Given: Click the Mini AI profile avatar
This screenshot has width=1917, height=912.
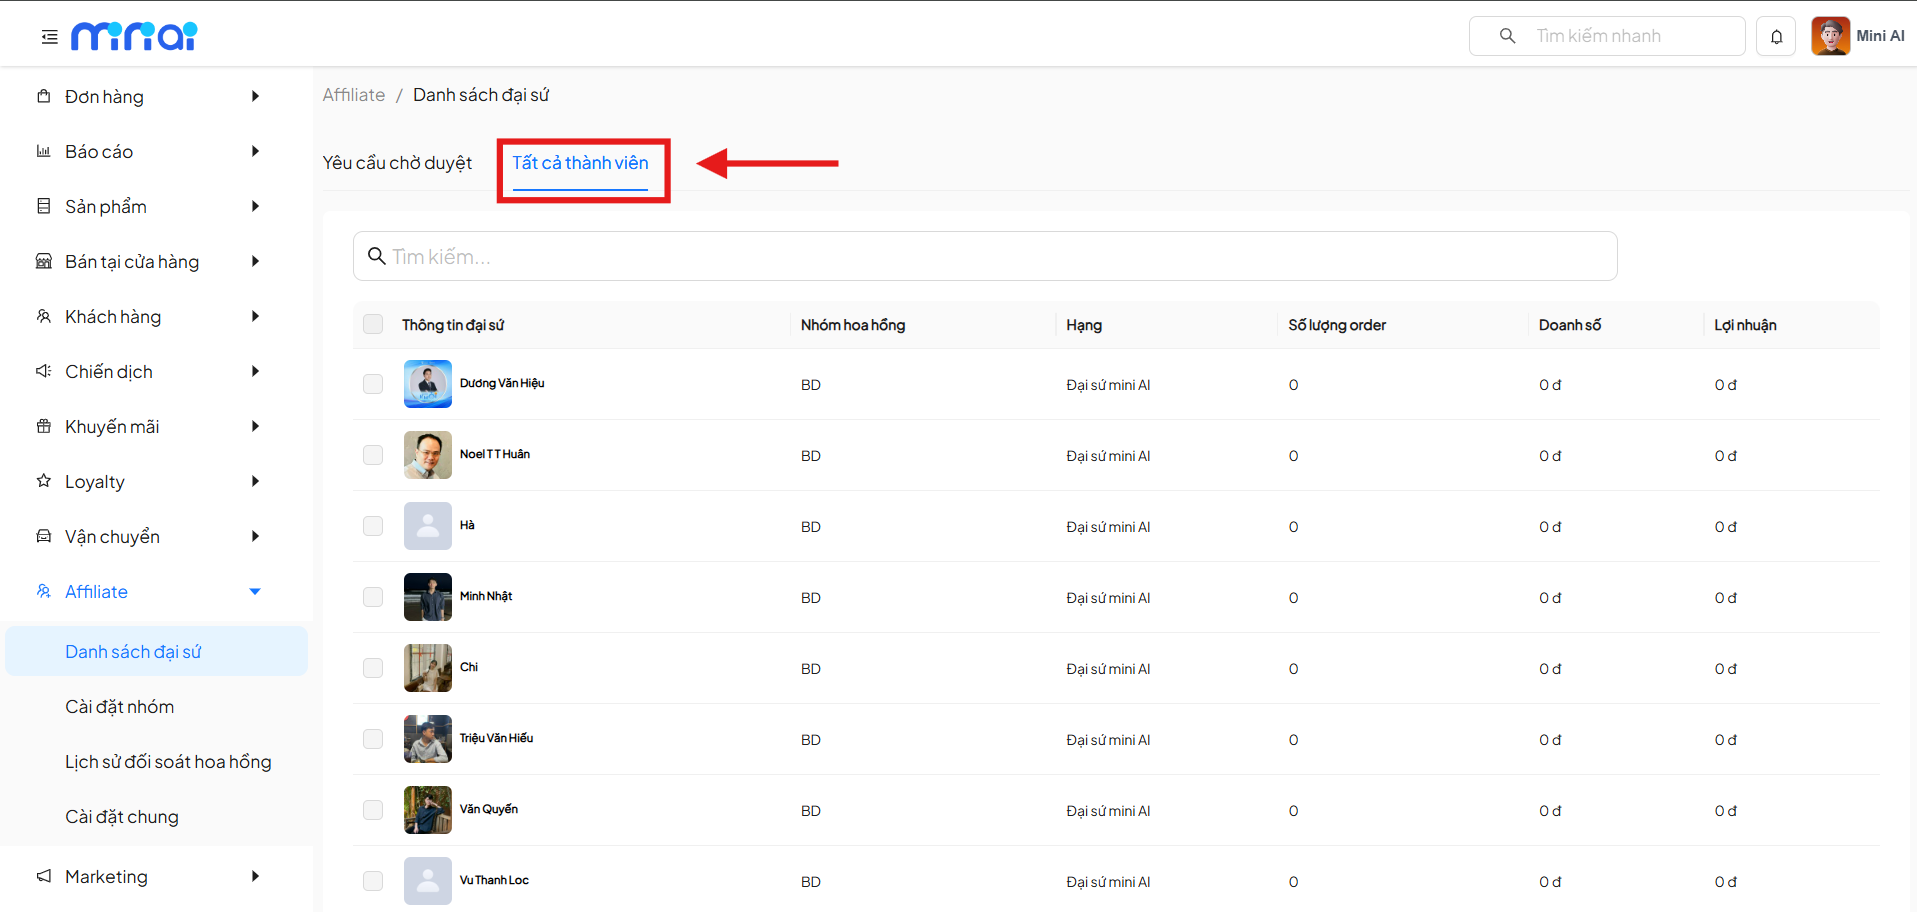Looking at the screenshot, I should [1830, 36].
